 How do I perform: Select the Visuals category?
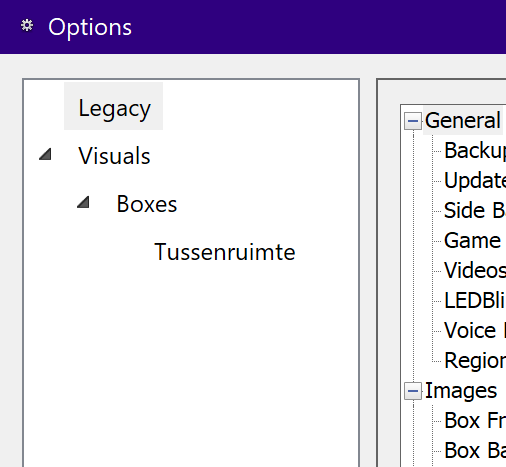point(114,156)
